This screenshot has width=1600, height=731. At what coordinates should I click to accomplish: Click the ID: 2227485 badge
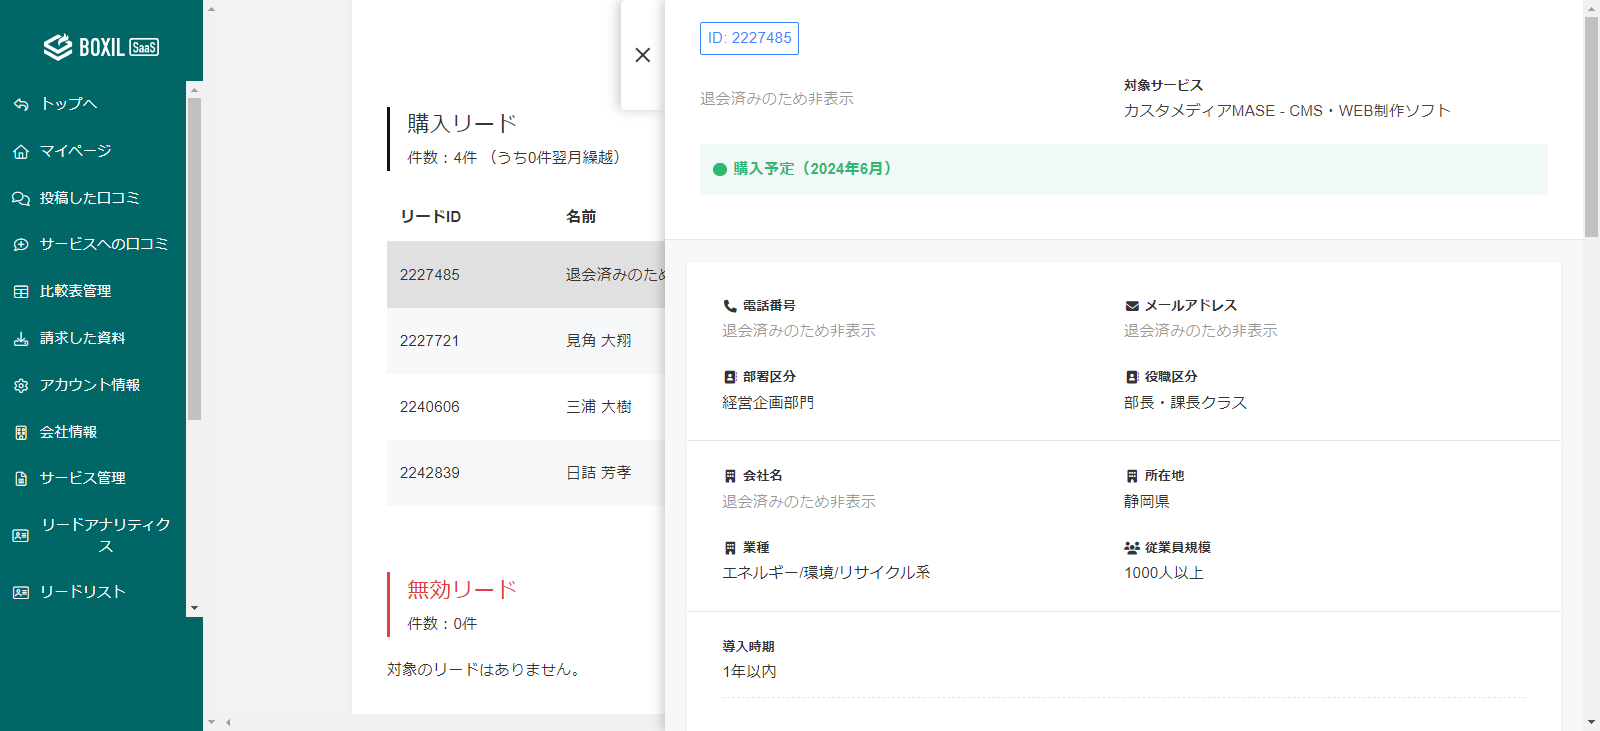[749, 38]
